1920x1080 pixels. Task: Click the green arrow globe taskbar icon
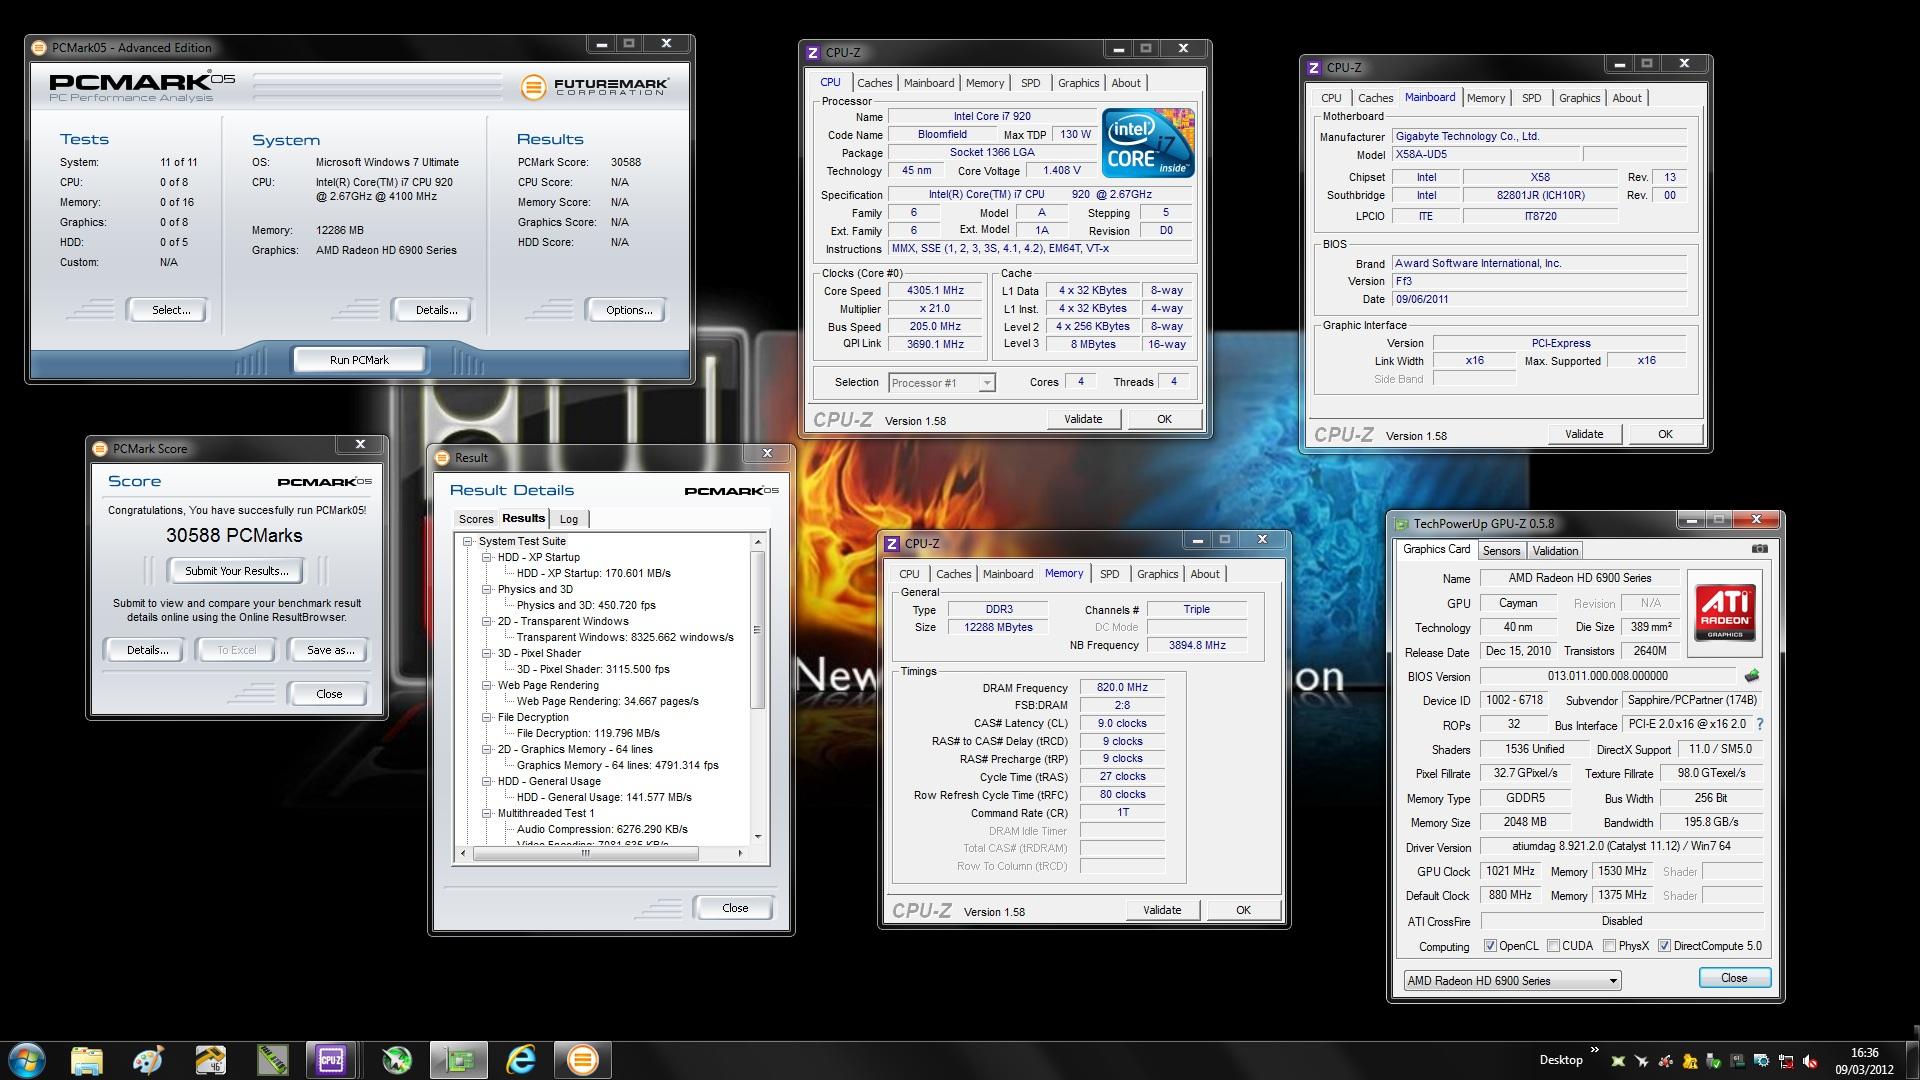[x=397, y=1060]
